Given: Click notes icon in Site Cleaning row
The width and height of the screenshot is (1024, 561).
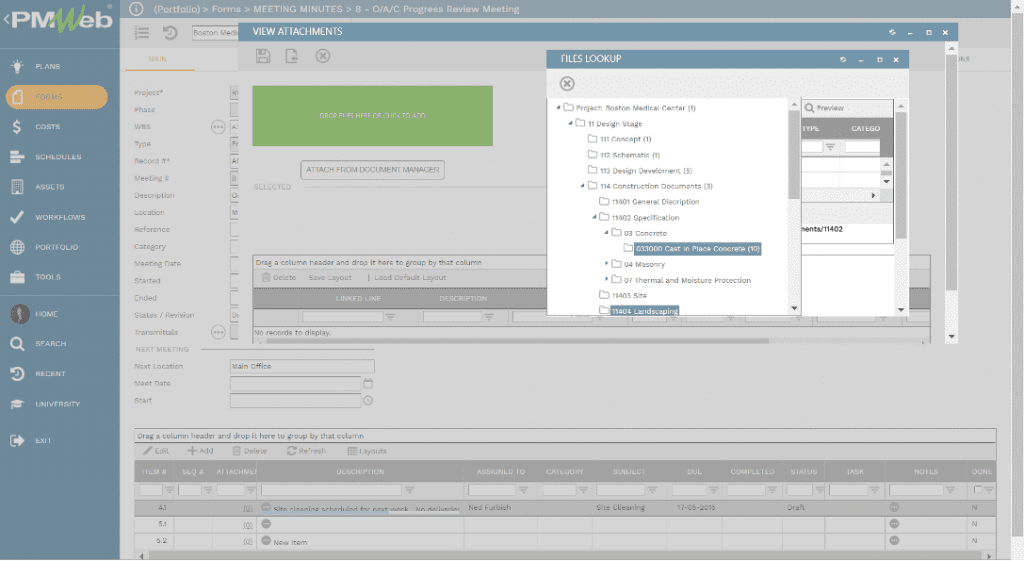Looking at the screenshot, I should (894, 507).
